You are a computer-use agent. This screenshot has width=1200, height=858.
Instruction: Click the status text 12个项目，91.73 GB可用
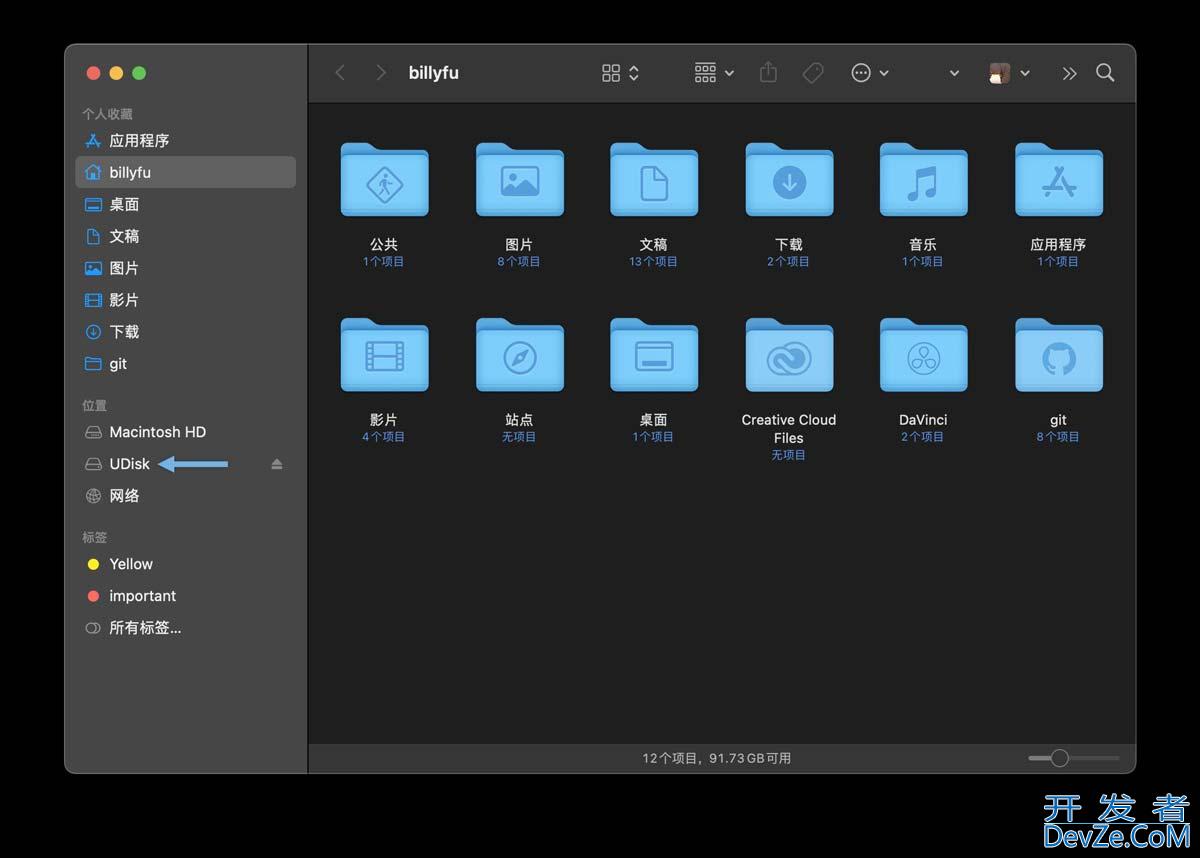coord(717,758)
